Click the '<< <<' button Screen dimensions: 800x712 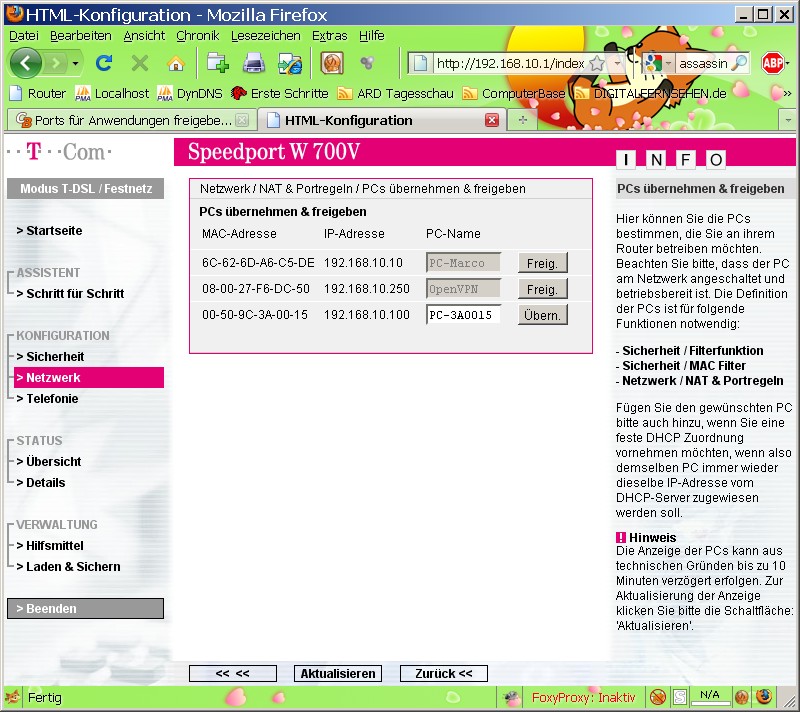[x=233, y=673]
